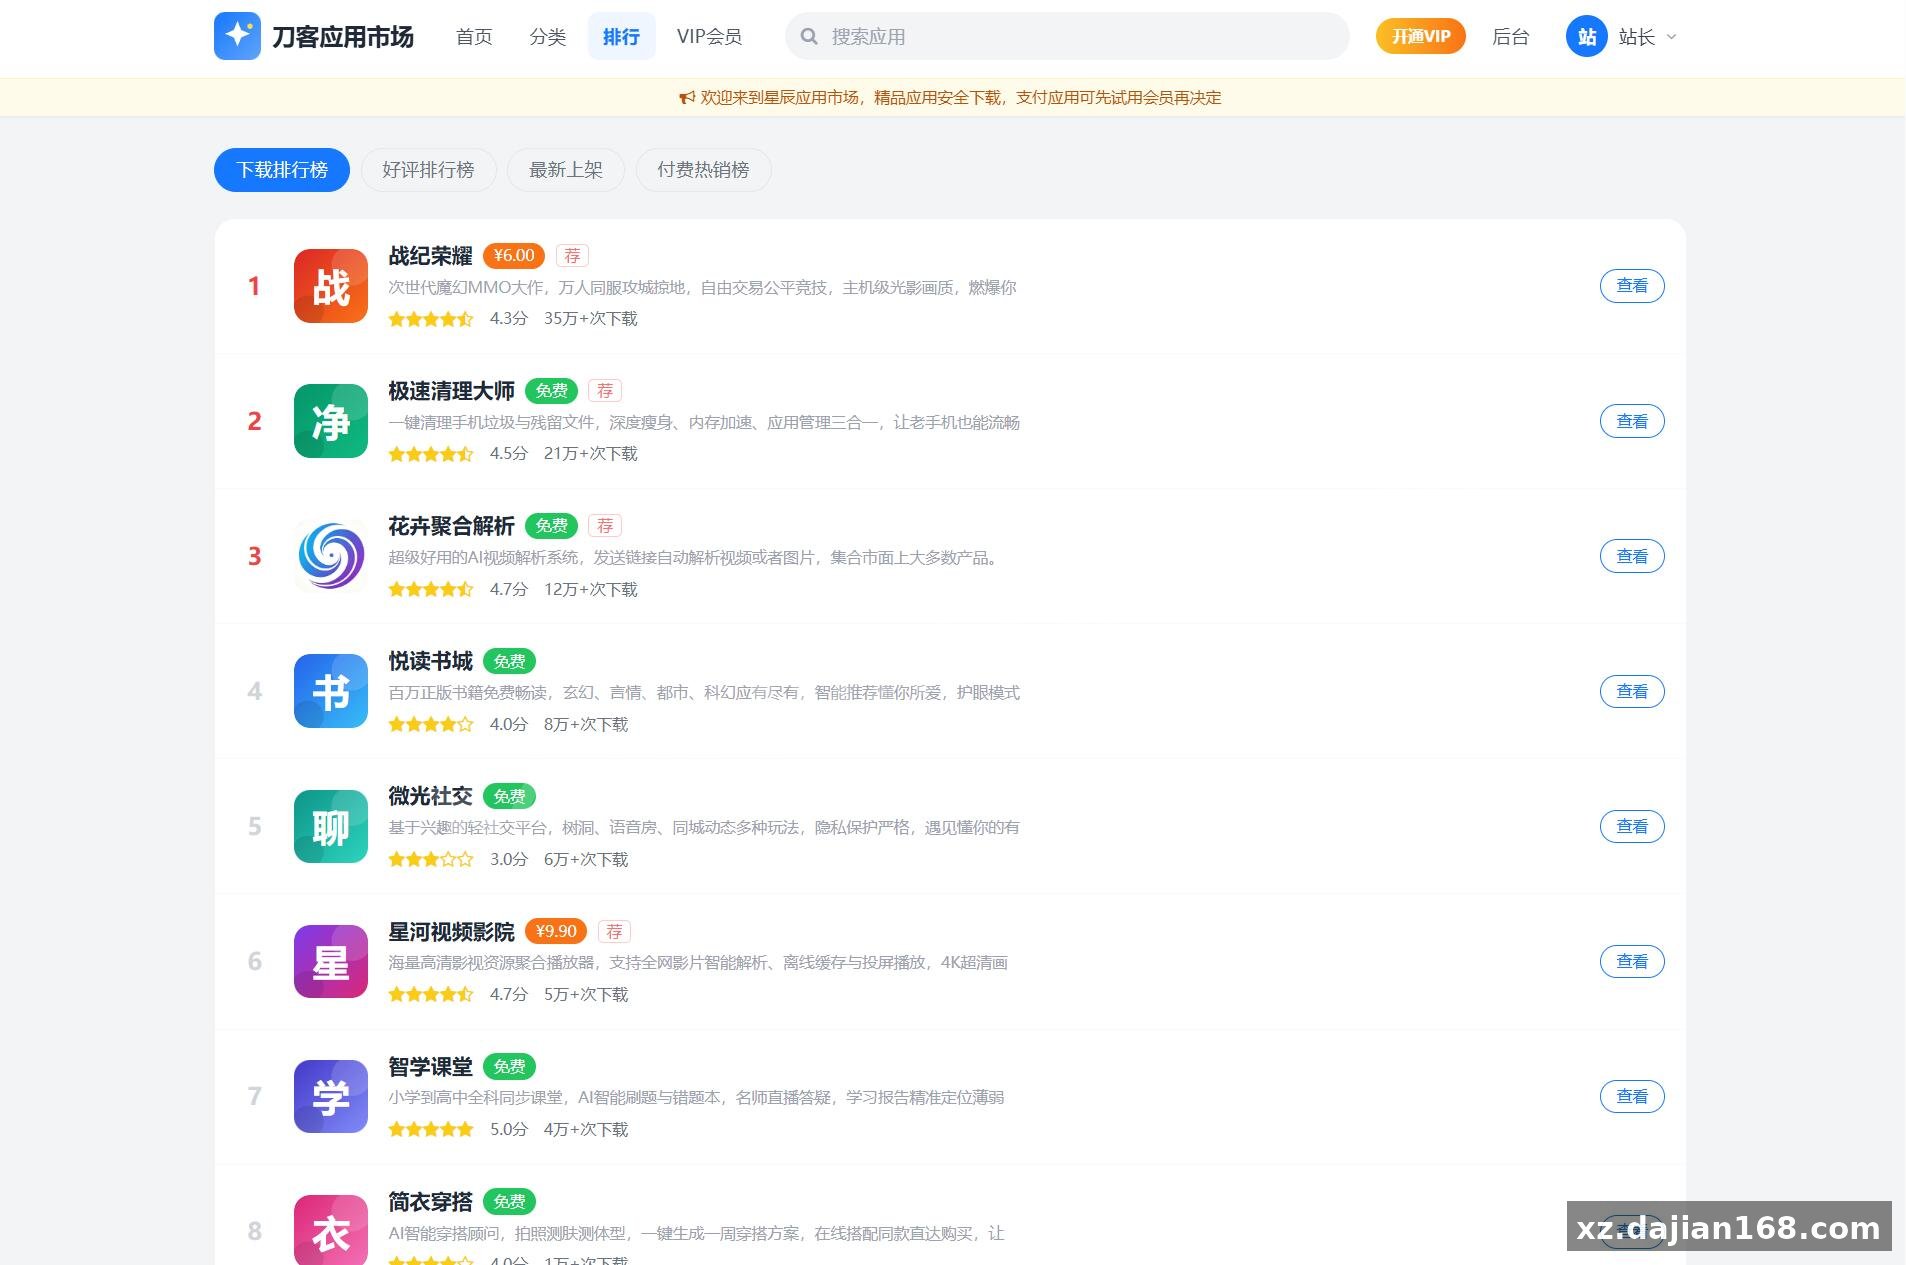Click 查看 for 战纪荣耀

pos(1632,286)
